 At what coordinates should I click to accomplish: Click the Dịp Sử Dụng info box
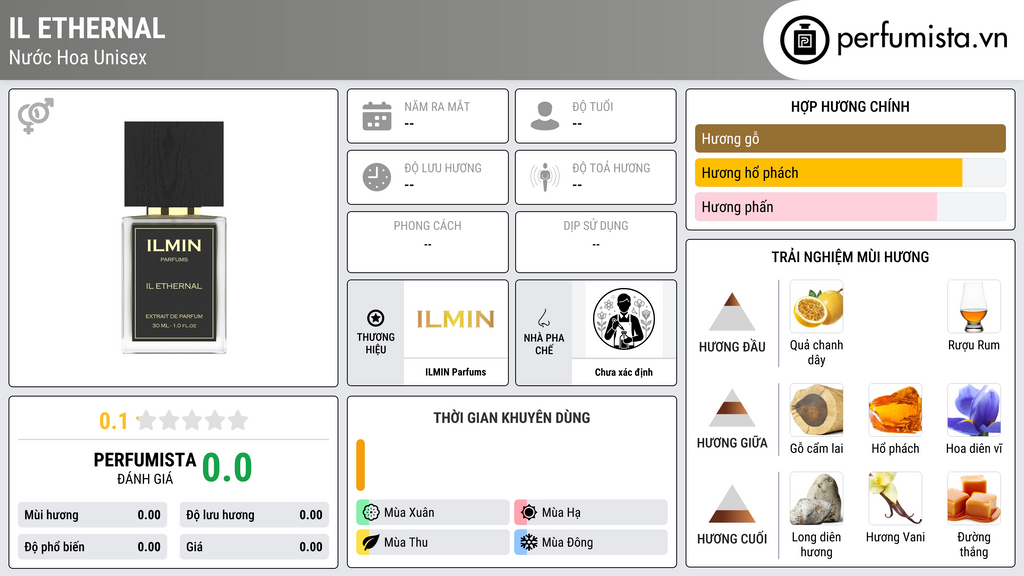tap(596, 242)
